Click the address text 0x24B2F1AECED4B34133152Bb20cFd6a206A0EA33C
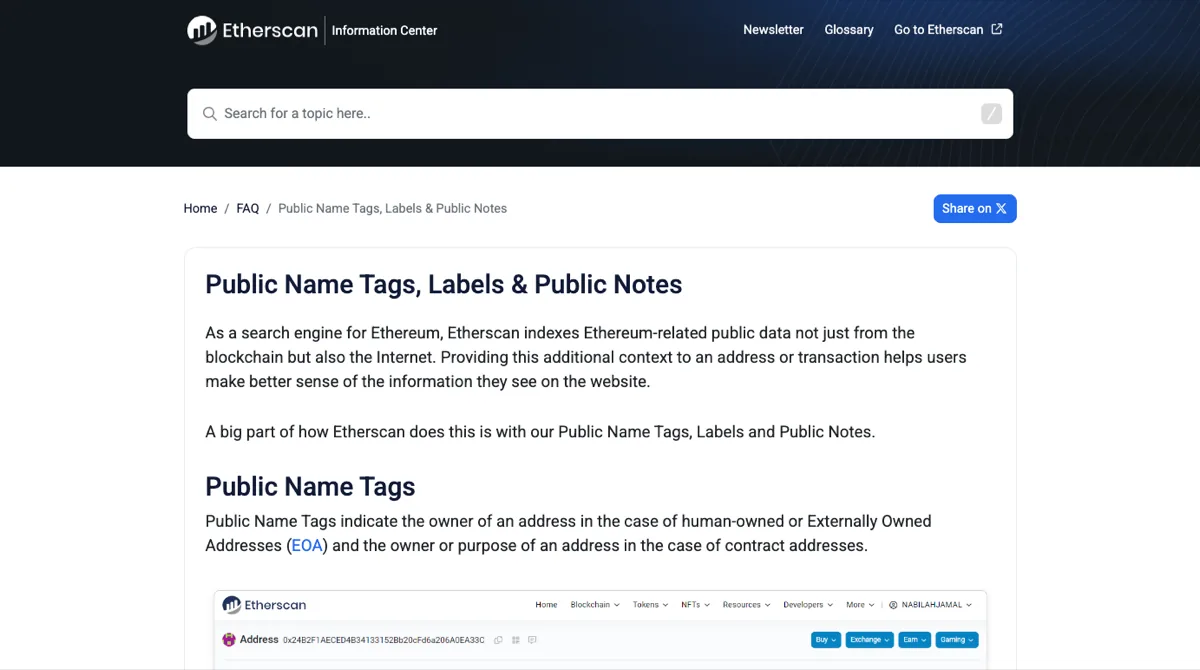Screen dimensions: 1200x670 tap(383, 640)
